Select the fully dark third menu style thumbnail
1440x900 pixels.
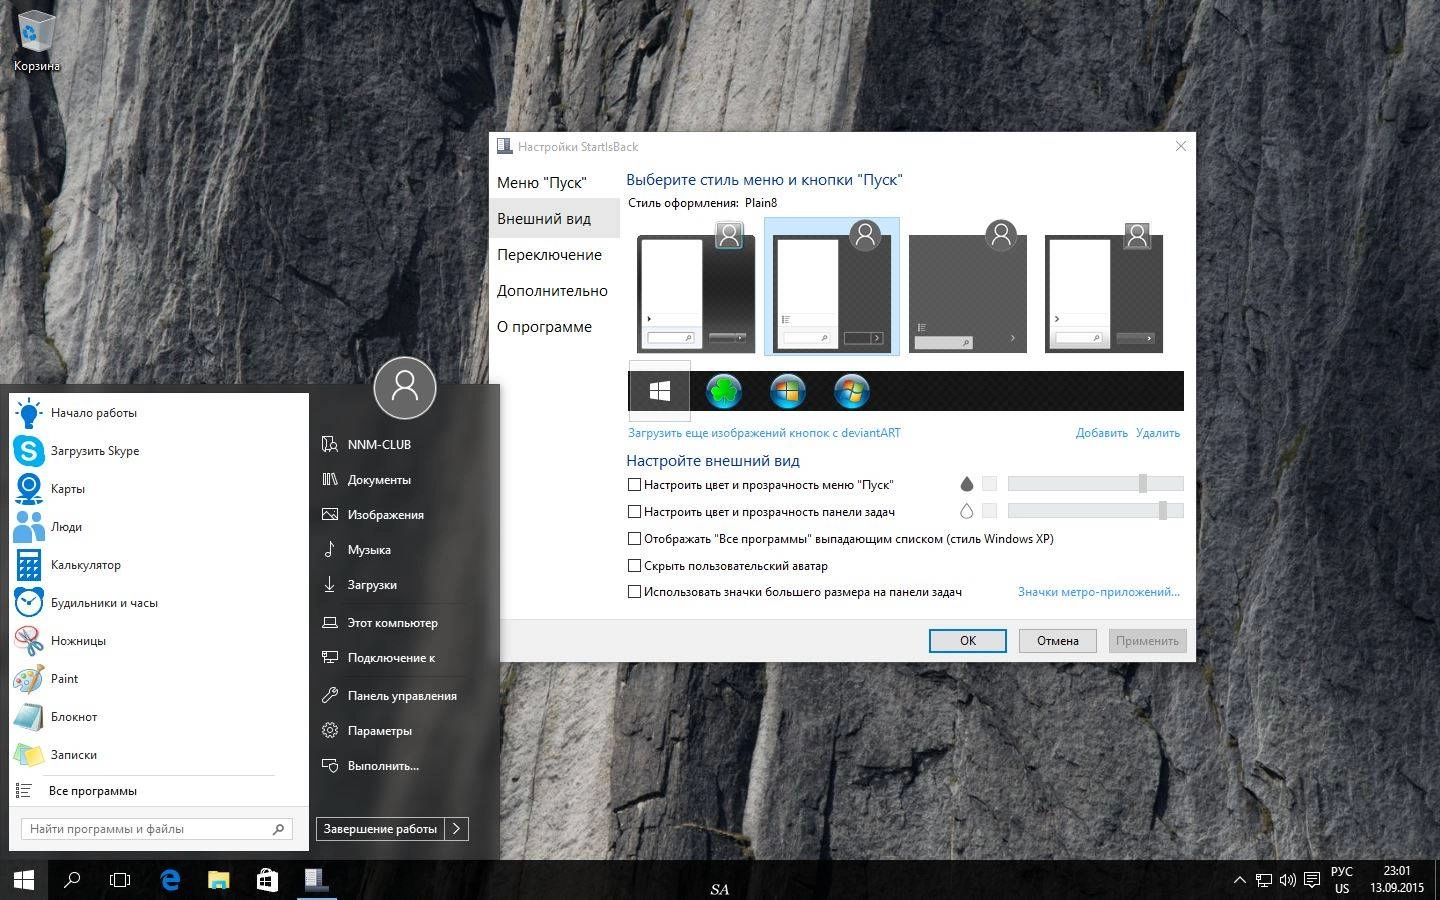[968, 287]
